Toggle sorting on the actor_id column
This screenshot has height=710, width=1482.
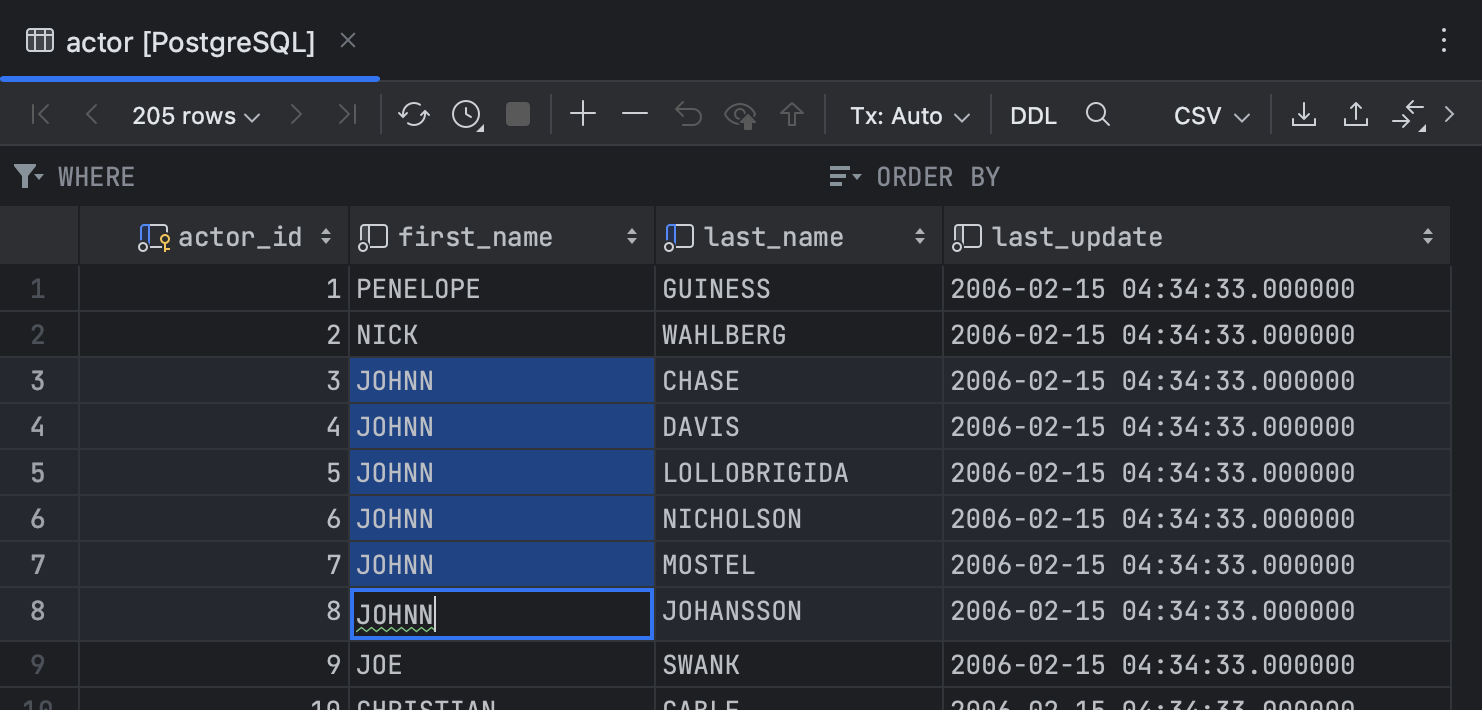326,236
